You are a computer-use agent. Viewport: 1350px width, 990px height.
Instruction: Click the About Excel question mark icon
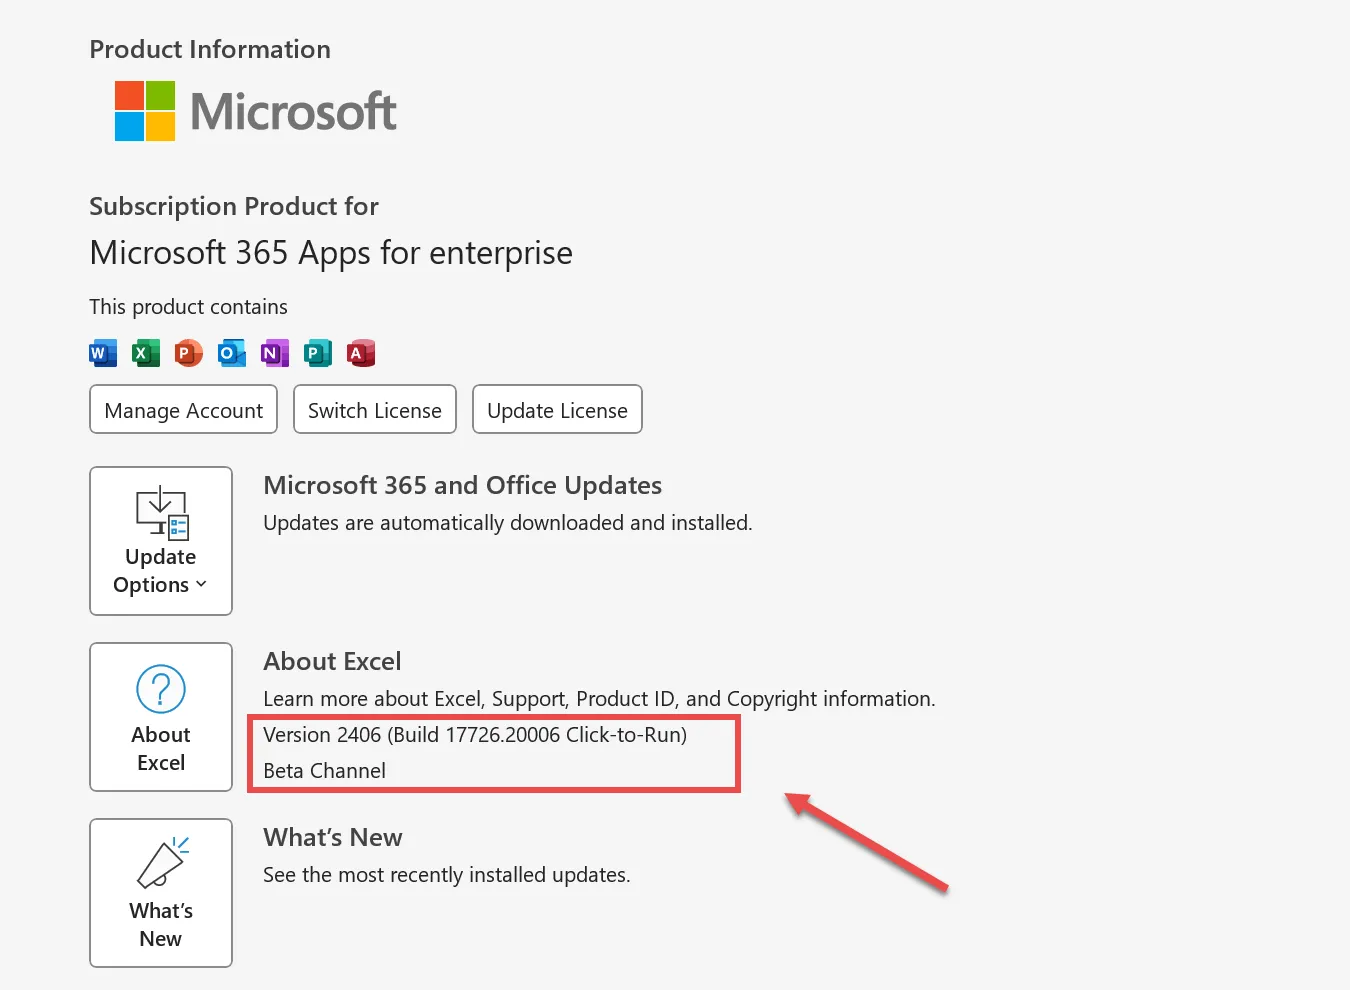pyautogui.click(x=160, y=689)
